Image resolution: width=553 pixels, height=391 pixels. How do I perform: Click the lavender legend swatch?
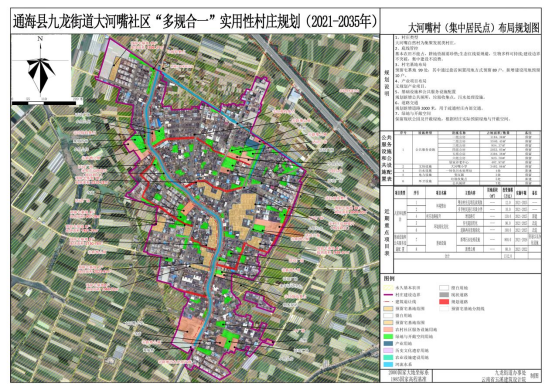click(388, 350)
